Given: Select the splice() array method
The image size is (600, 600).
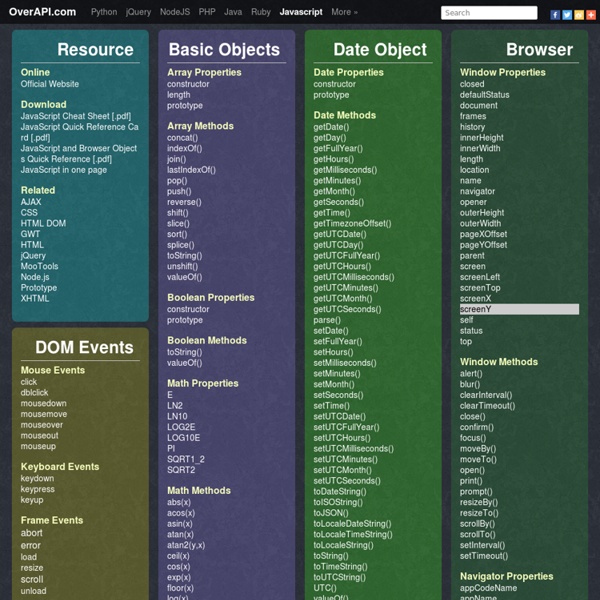Looking at the screenshot, I should (x=180, y=245).
